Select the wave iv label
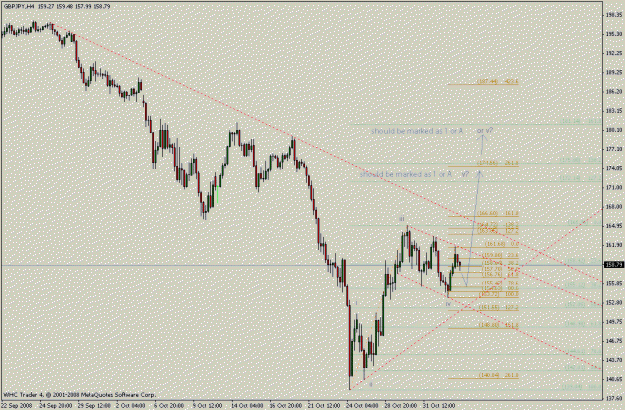625x410 pixels. [448, 304]
